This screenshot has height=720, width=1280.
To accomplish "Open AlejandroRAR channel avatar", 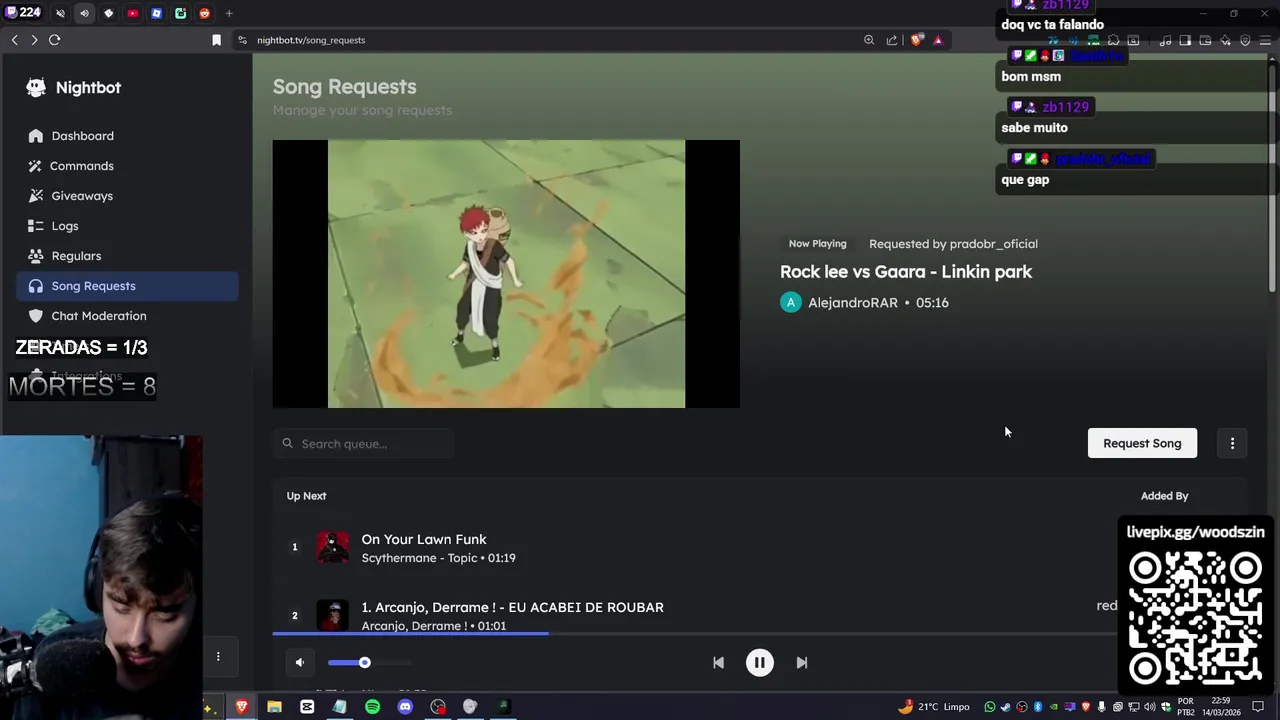I will point(791,302).
